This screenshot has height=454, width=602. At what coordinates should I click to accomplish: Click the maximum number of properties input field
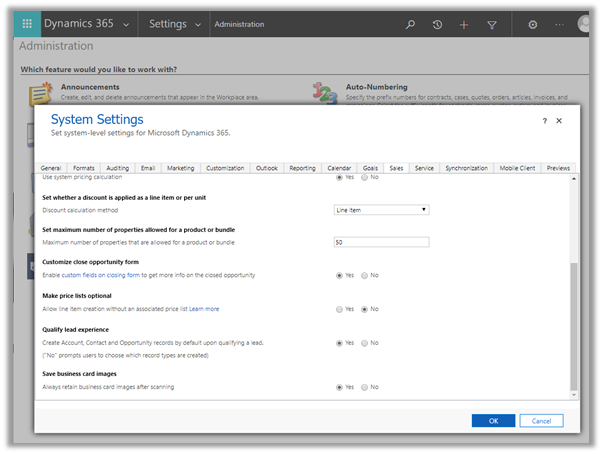point(381,242)
